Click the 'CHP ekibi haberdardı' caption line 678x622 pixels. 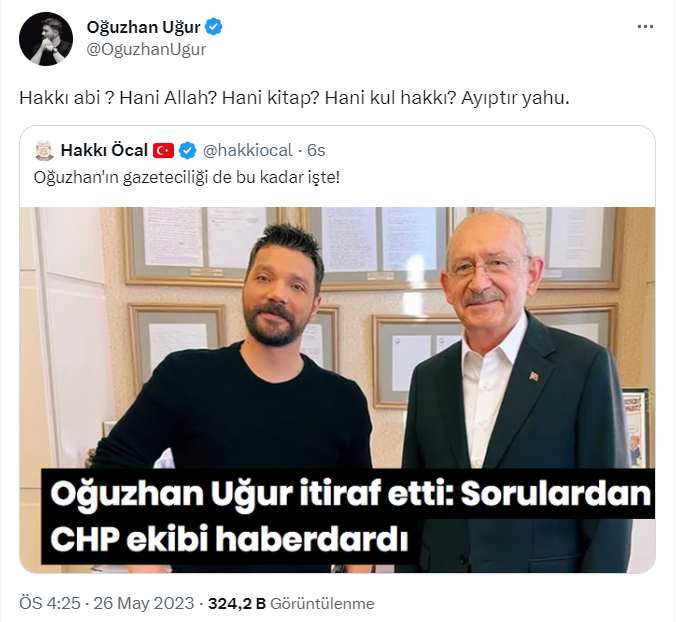click(229, 540)
